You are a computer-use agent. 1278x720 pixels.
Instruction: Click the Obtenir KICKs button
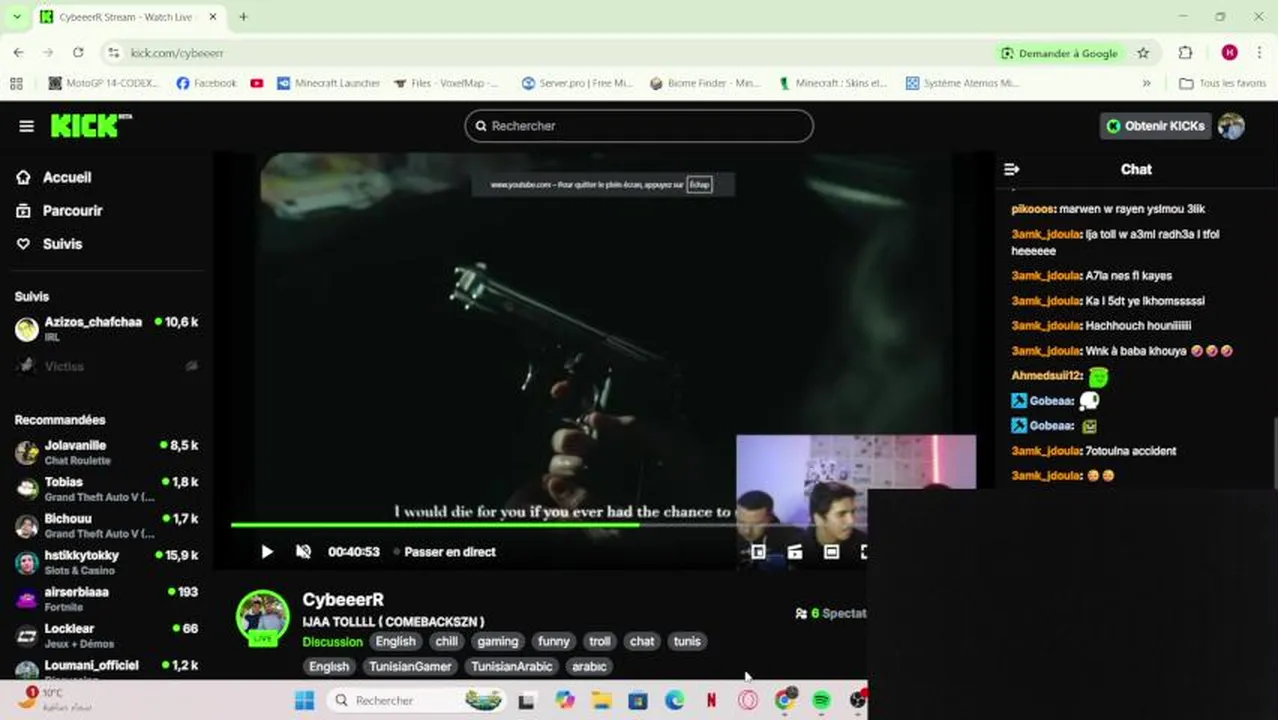pos(1155,126)
